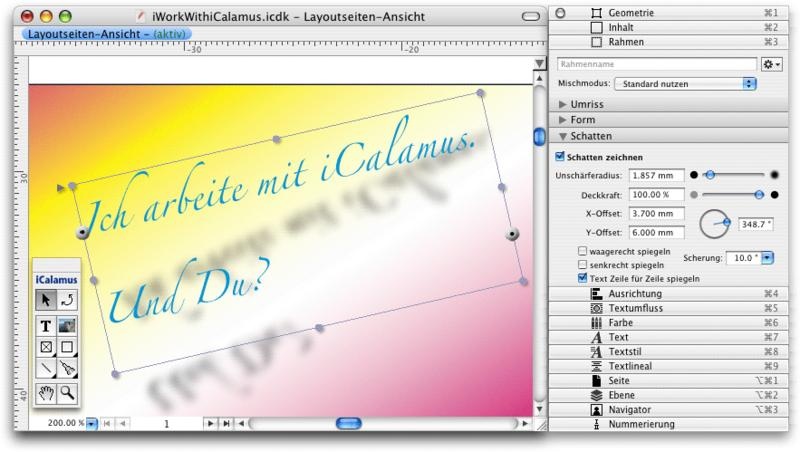Open the Farbe inspector section

pyautogui.click(x=668, y=322)
